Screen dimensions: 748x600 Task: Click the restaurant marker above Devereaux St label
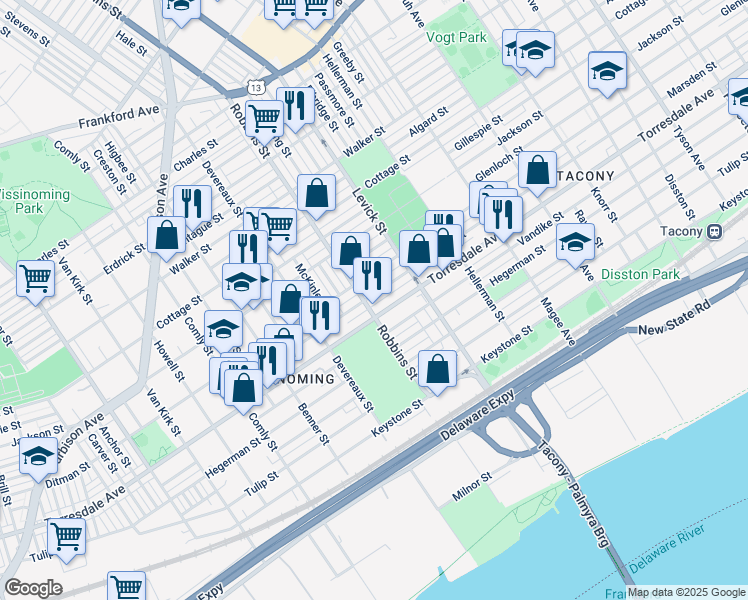[320, 317]
